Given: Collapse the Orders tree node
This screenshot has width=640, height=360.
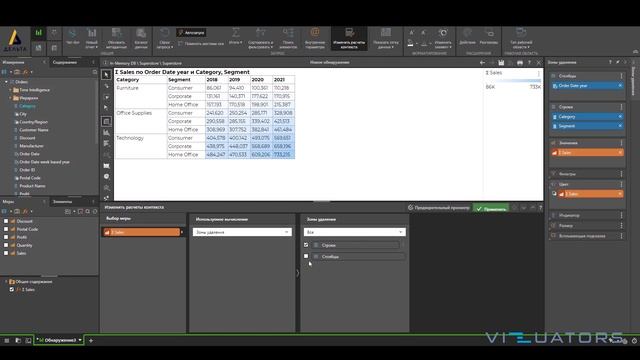Looking at the screenshot, I should coord(7,82).
